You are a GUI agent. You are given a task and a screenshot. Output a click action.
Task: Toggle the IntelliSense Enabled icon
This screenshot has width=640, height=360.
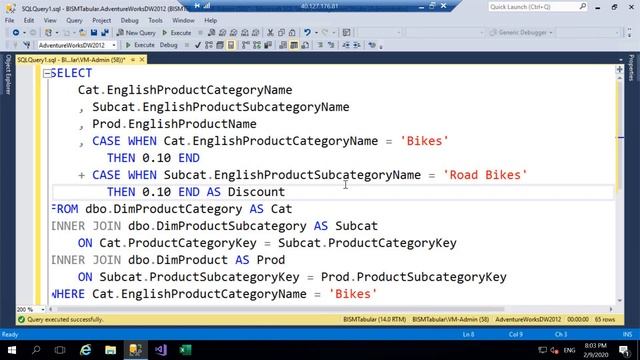click(231, 45)
